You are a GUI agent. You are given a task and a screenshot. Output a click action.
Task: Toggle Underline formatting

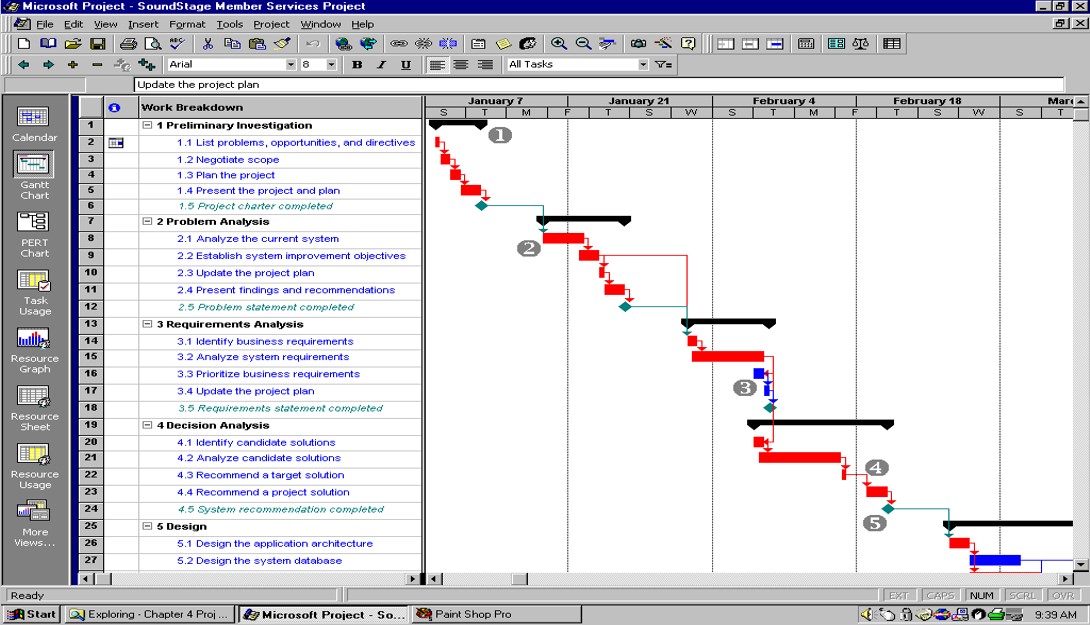405,65
